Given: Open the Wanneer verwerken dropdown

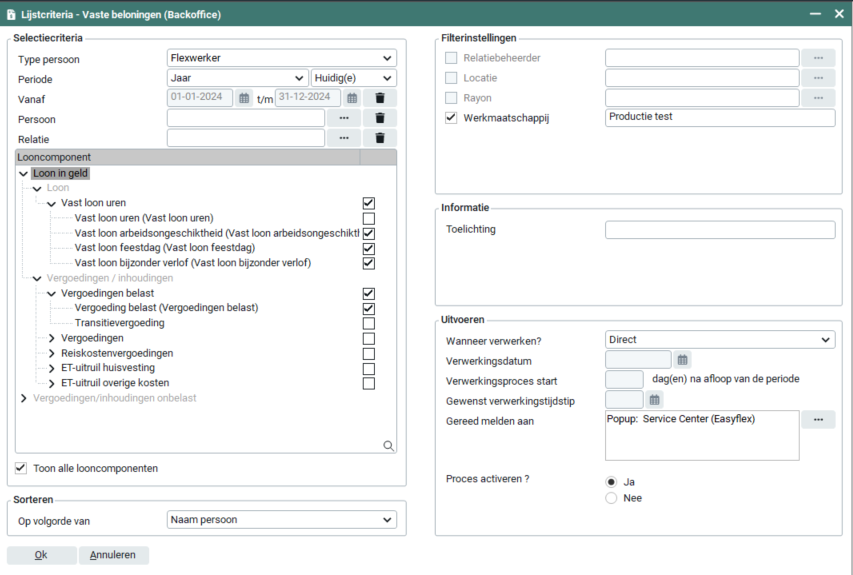Looking at the screenshot, I should click(x=720, y=340).
